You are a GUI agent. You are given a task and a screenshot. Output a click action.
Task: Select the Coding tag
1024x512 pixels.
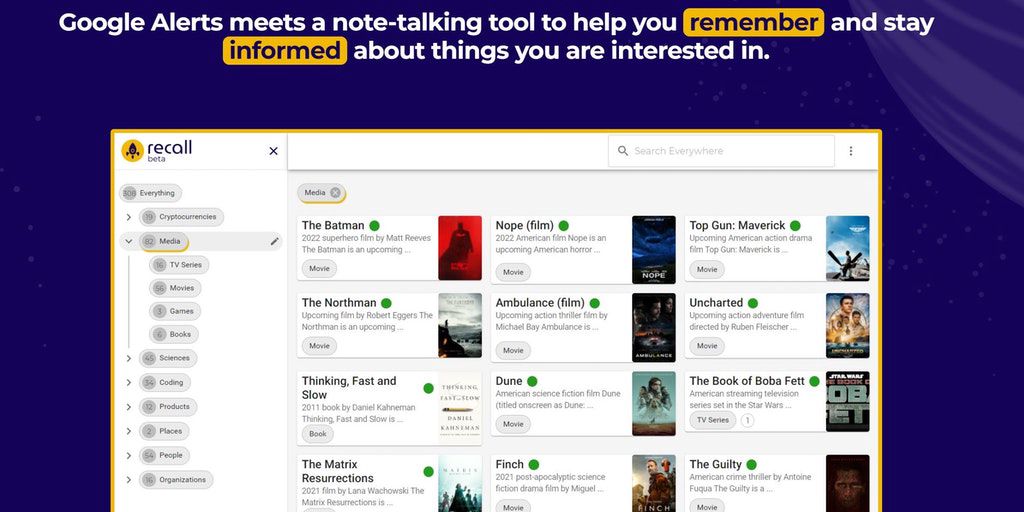point(165,382)
